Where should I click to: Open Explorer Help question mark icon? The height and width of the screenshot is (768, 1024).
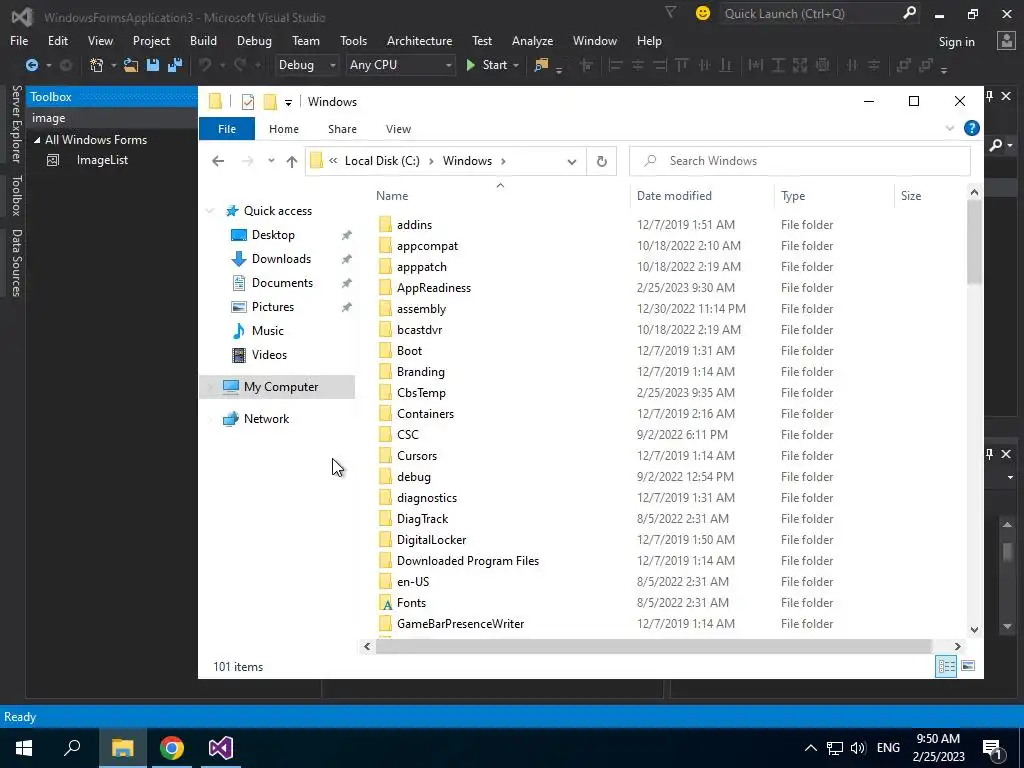click(x=971, y=129)
